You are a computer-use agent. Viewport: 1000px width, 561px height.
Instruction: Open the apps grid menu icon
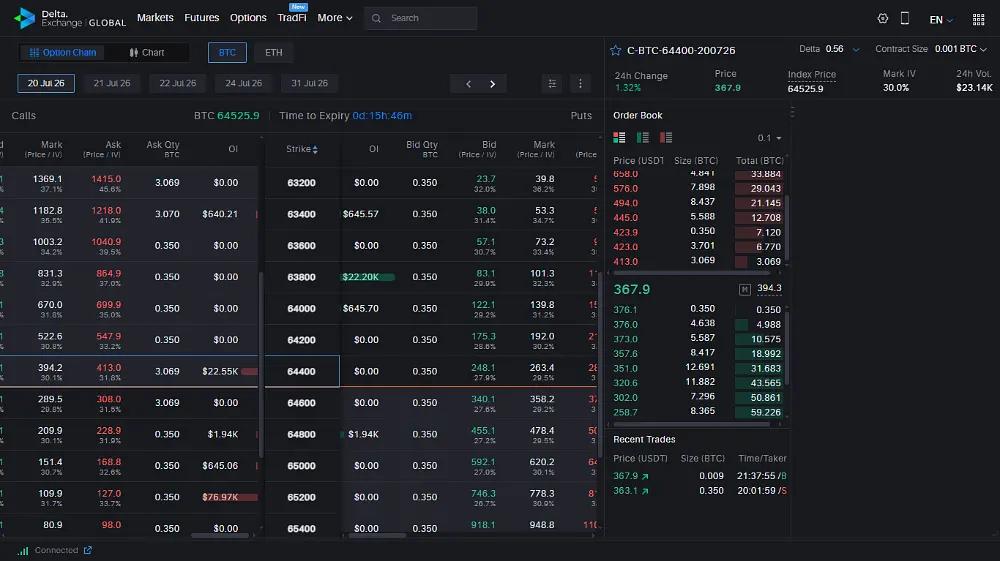[978, 19]
